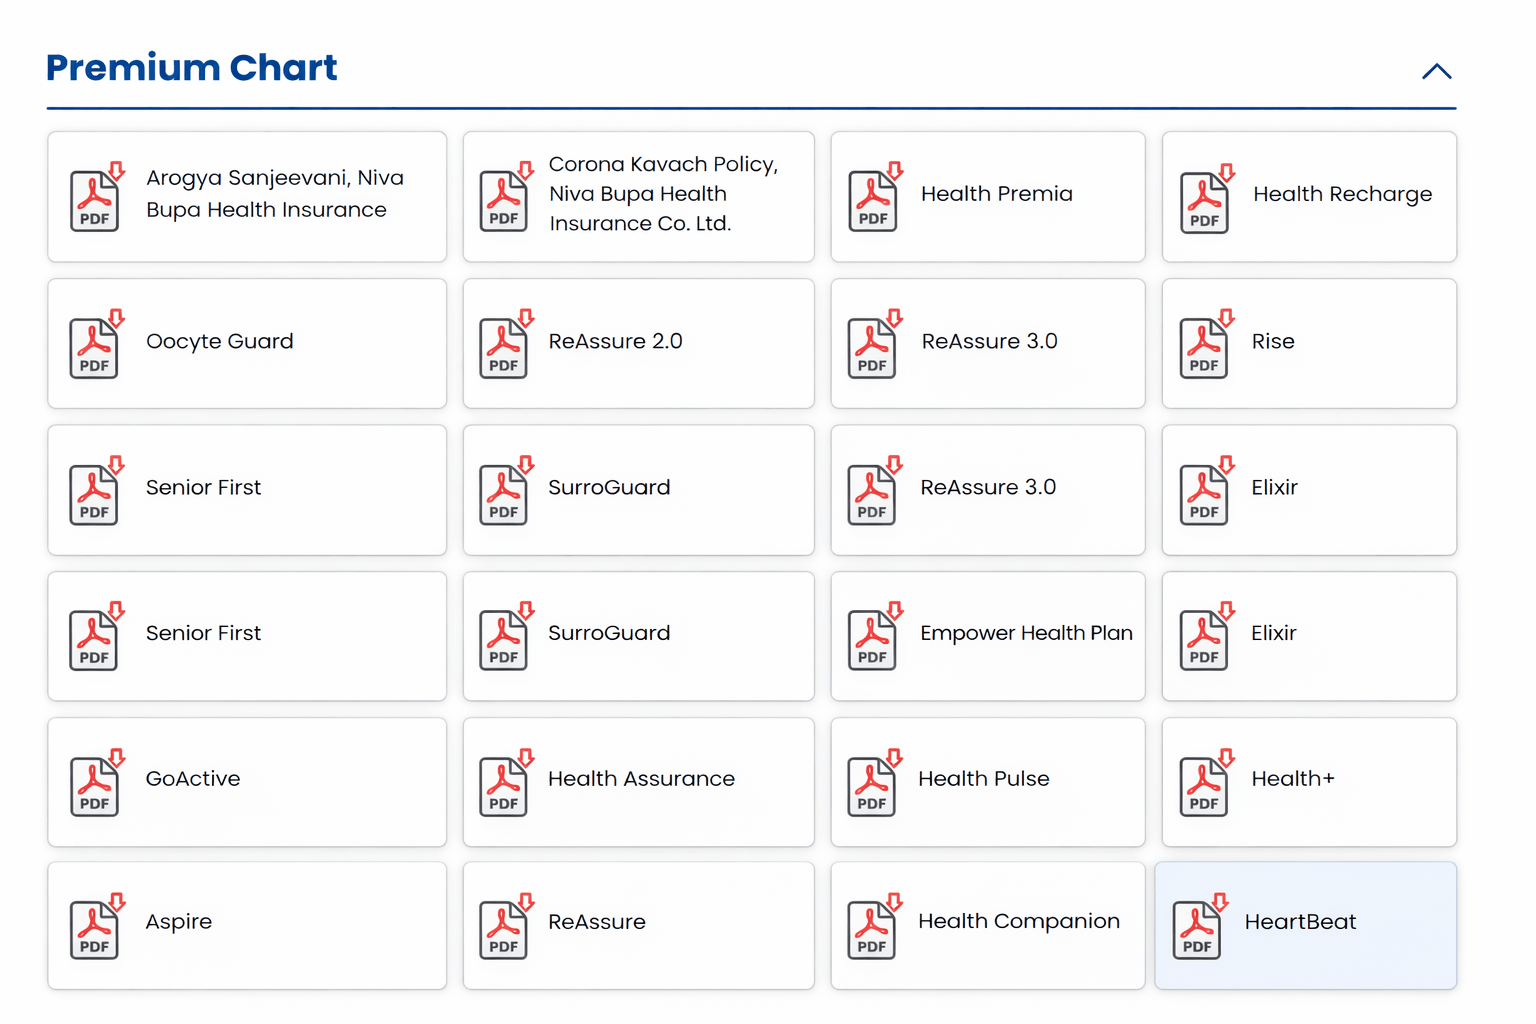Select the PDF icon on Health Recharge card
1536x1024 pixels.
[x=1205, y=197]
